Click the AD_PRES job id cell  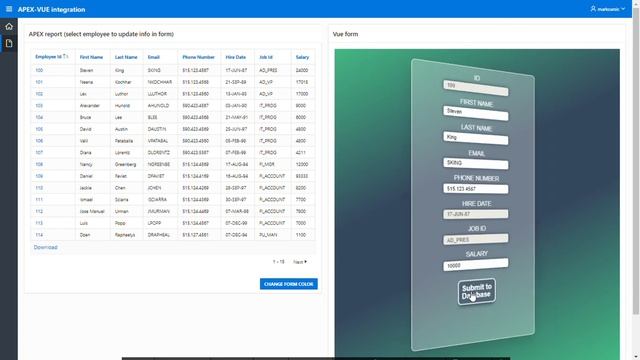tap(268, 70)
